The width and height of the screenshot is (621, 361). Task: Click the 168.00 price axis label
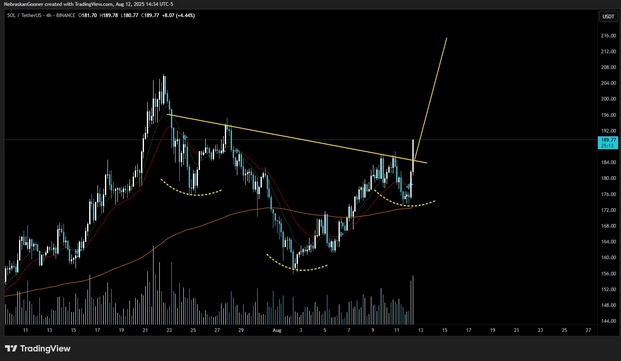click(x=608, y=226)
